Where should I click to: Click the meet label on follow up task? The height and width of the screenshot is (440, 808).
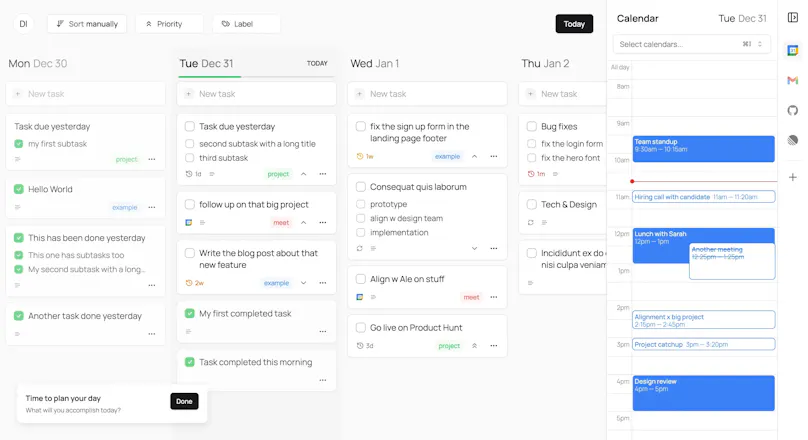tap(281, 223)
